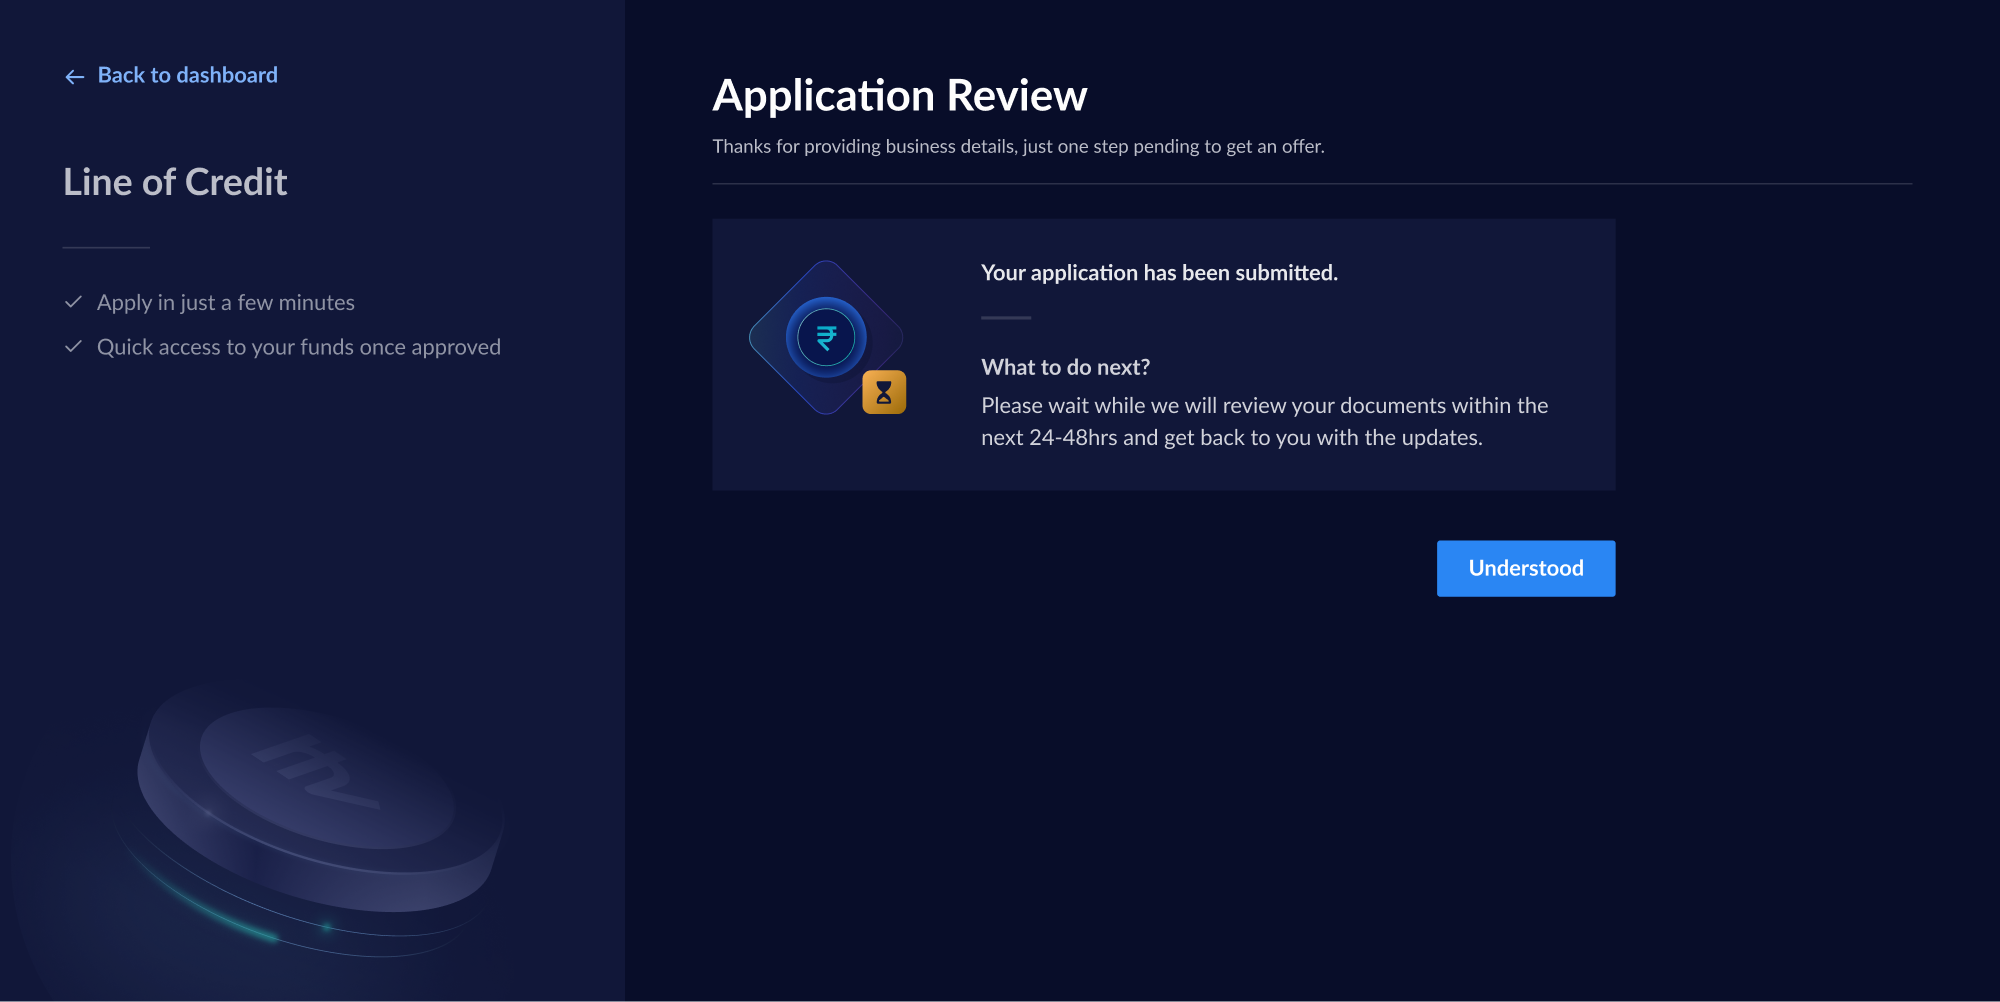
Task: Click the Application Review title
Action: click(x=899, y=96)
